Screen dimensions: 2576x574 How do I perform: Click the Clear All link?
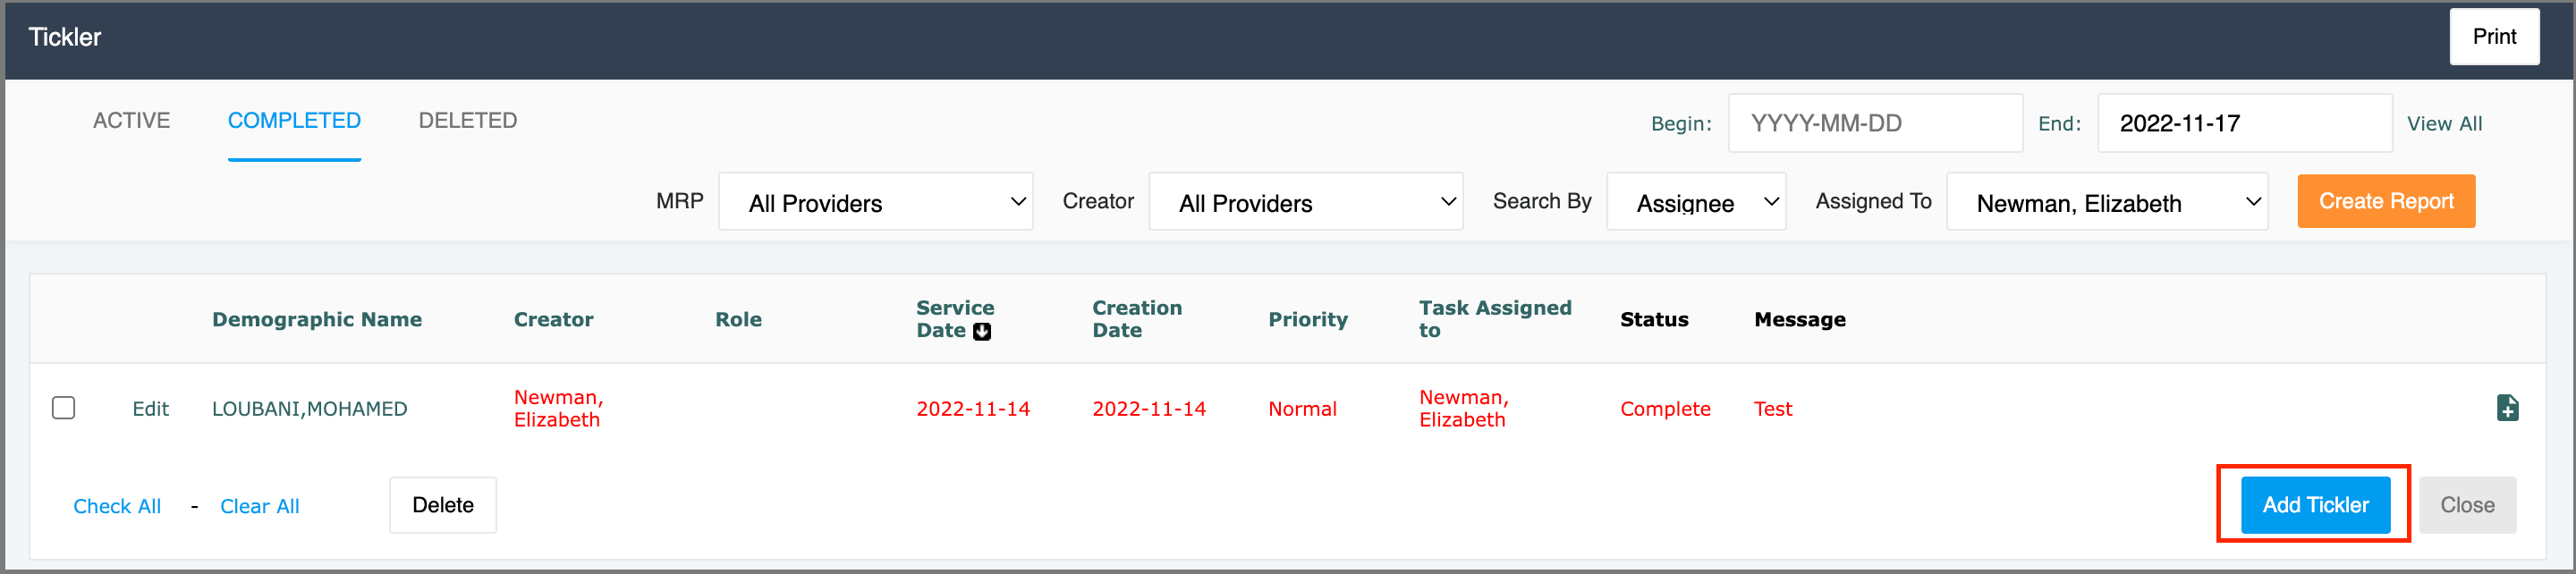pos(259,506)
